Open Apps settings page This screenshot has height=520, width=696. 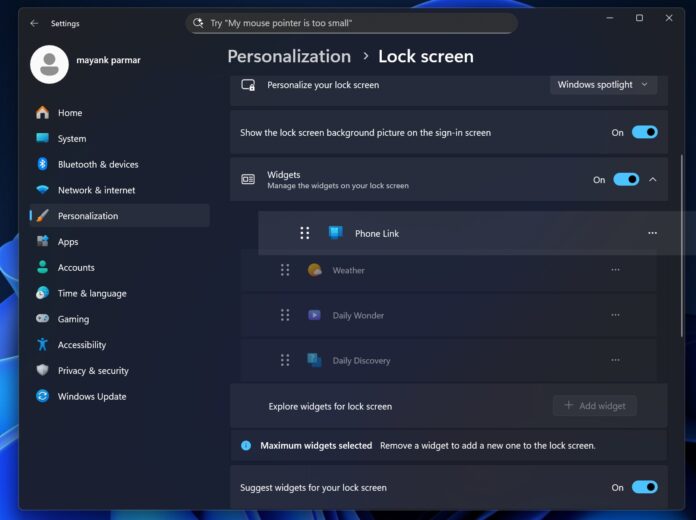119,241
